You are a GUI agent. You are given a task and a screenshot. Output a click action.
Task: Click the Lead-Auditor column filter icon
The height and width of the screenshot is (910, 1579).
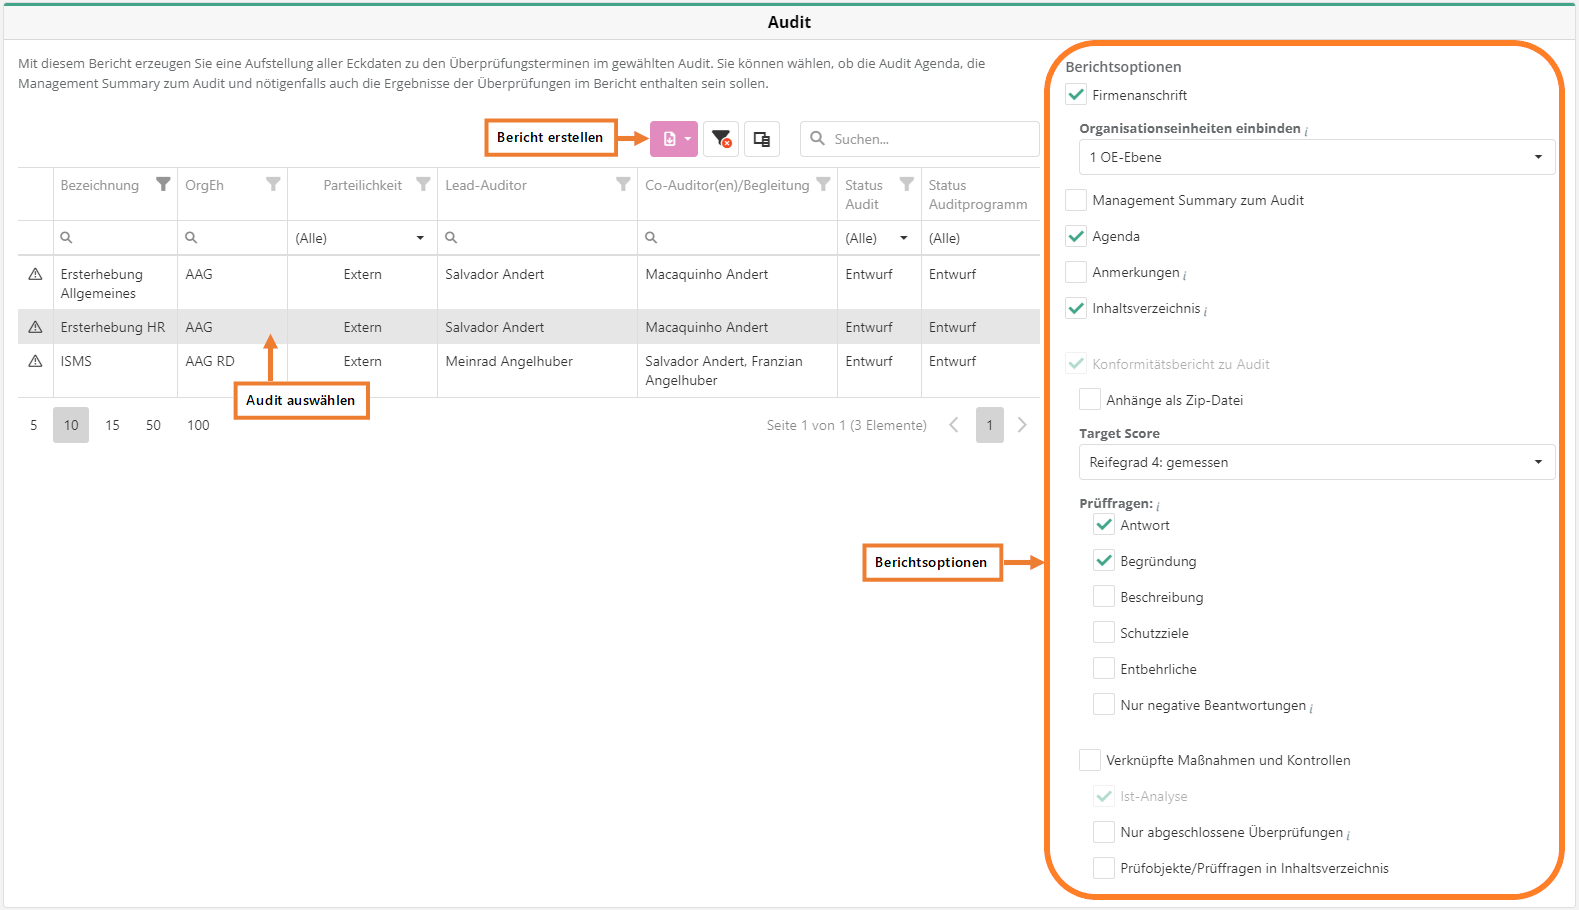point(623,184)
